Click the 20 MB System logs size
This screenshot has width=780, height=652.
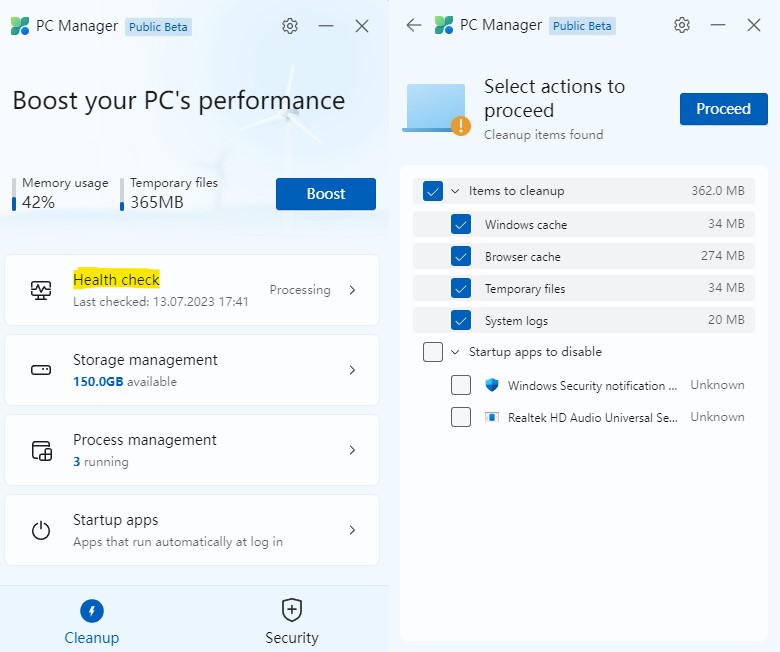click(726, 319)
